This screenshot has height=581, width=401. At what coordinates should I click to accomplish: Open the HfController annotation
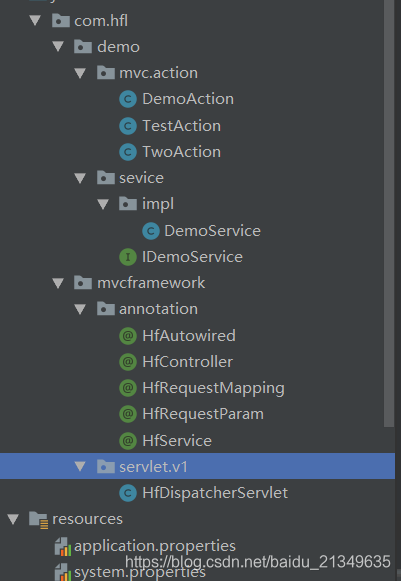(188, 362)
